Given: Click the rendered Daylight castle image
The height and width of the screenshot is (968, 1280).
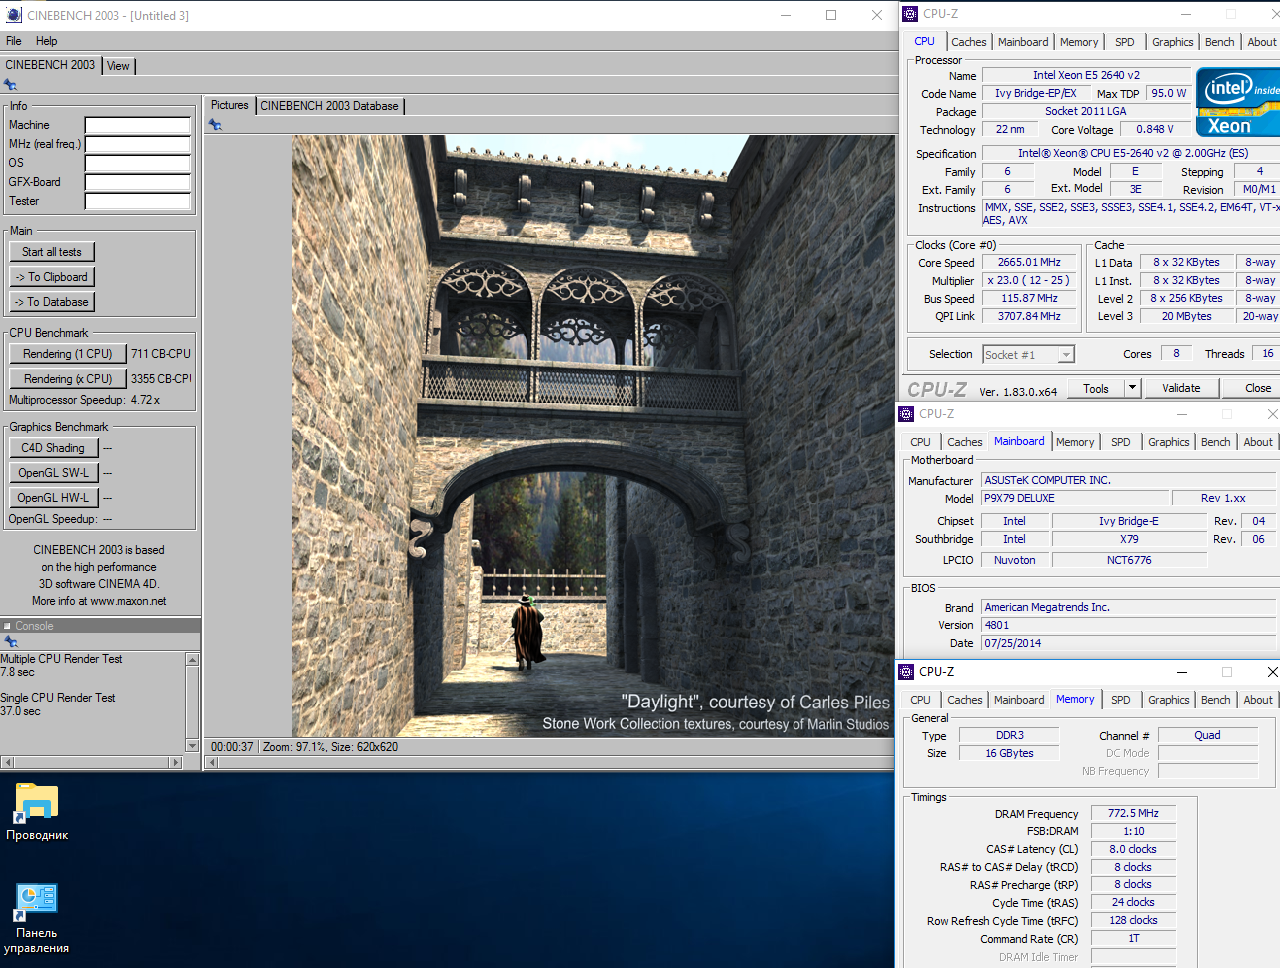Looking at the screenshot, I should [593, 436].
